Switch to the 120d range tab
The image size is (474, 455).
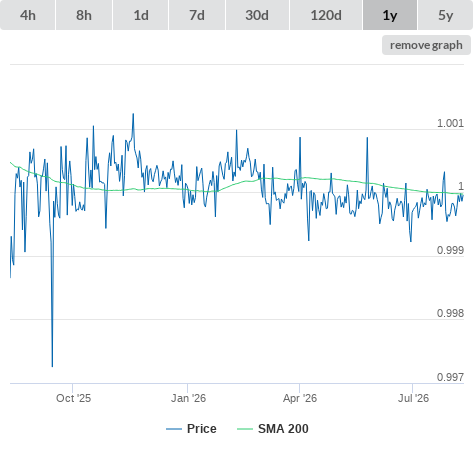pyautogui.click(x=326, y=15)
